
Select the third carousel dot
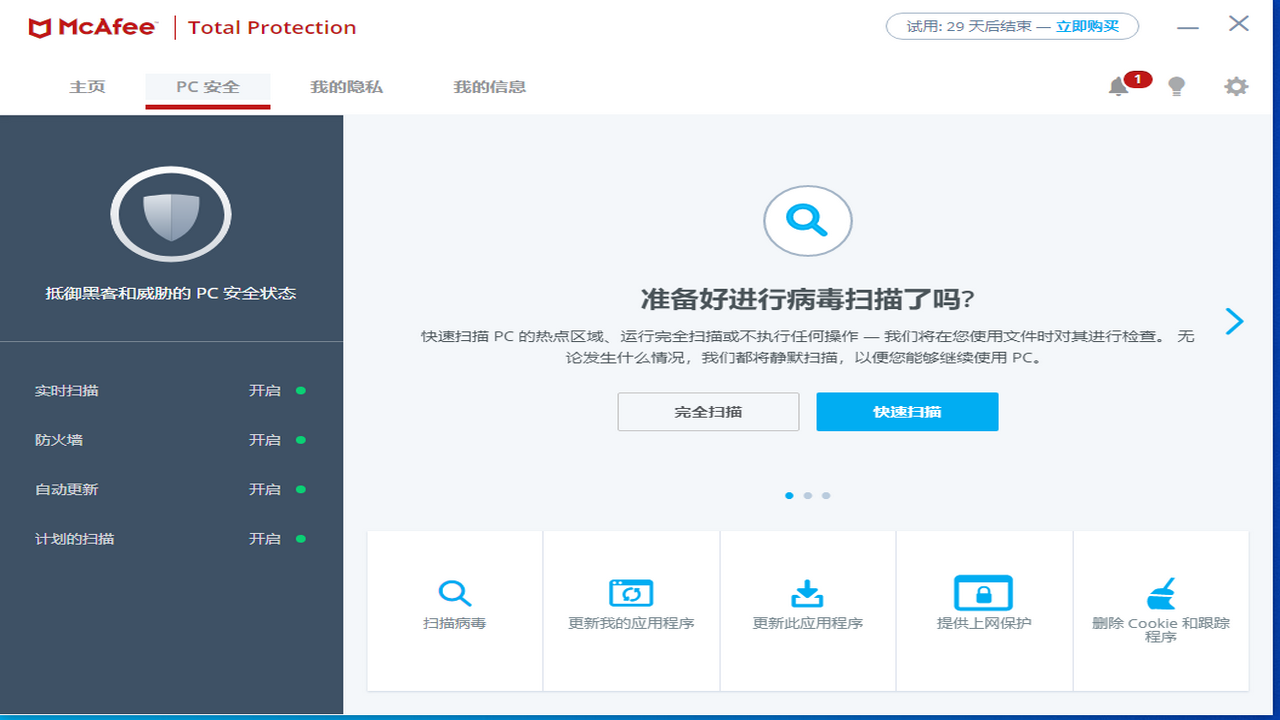825,495
